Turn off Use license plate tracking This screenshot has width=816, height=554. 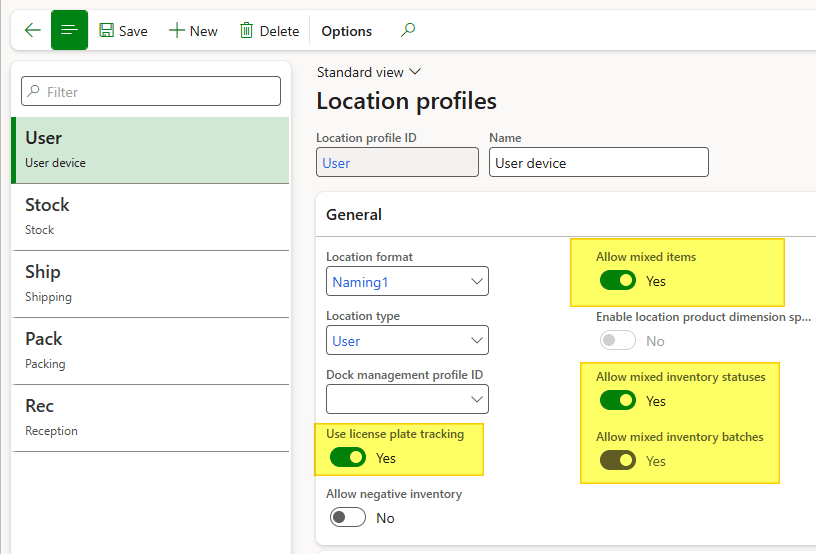point(347,458)
